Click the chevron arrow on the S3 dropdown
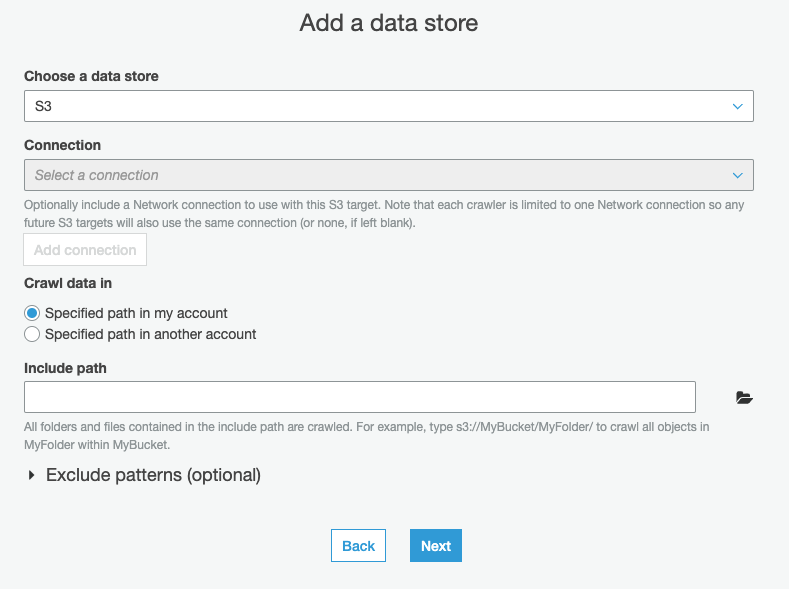 (x=737, y=106)
